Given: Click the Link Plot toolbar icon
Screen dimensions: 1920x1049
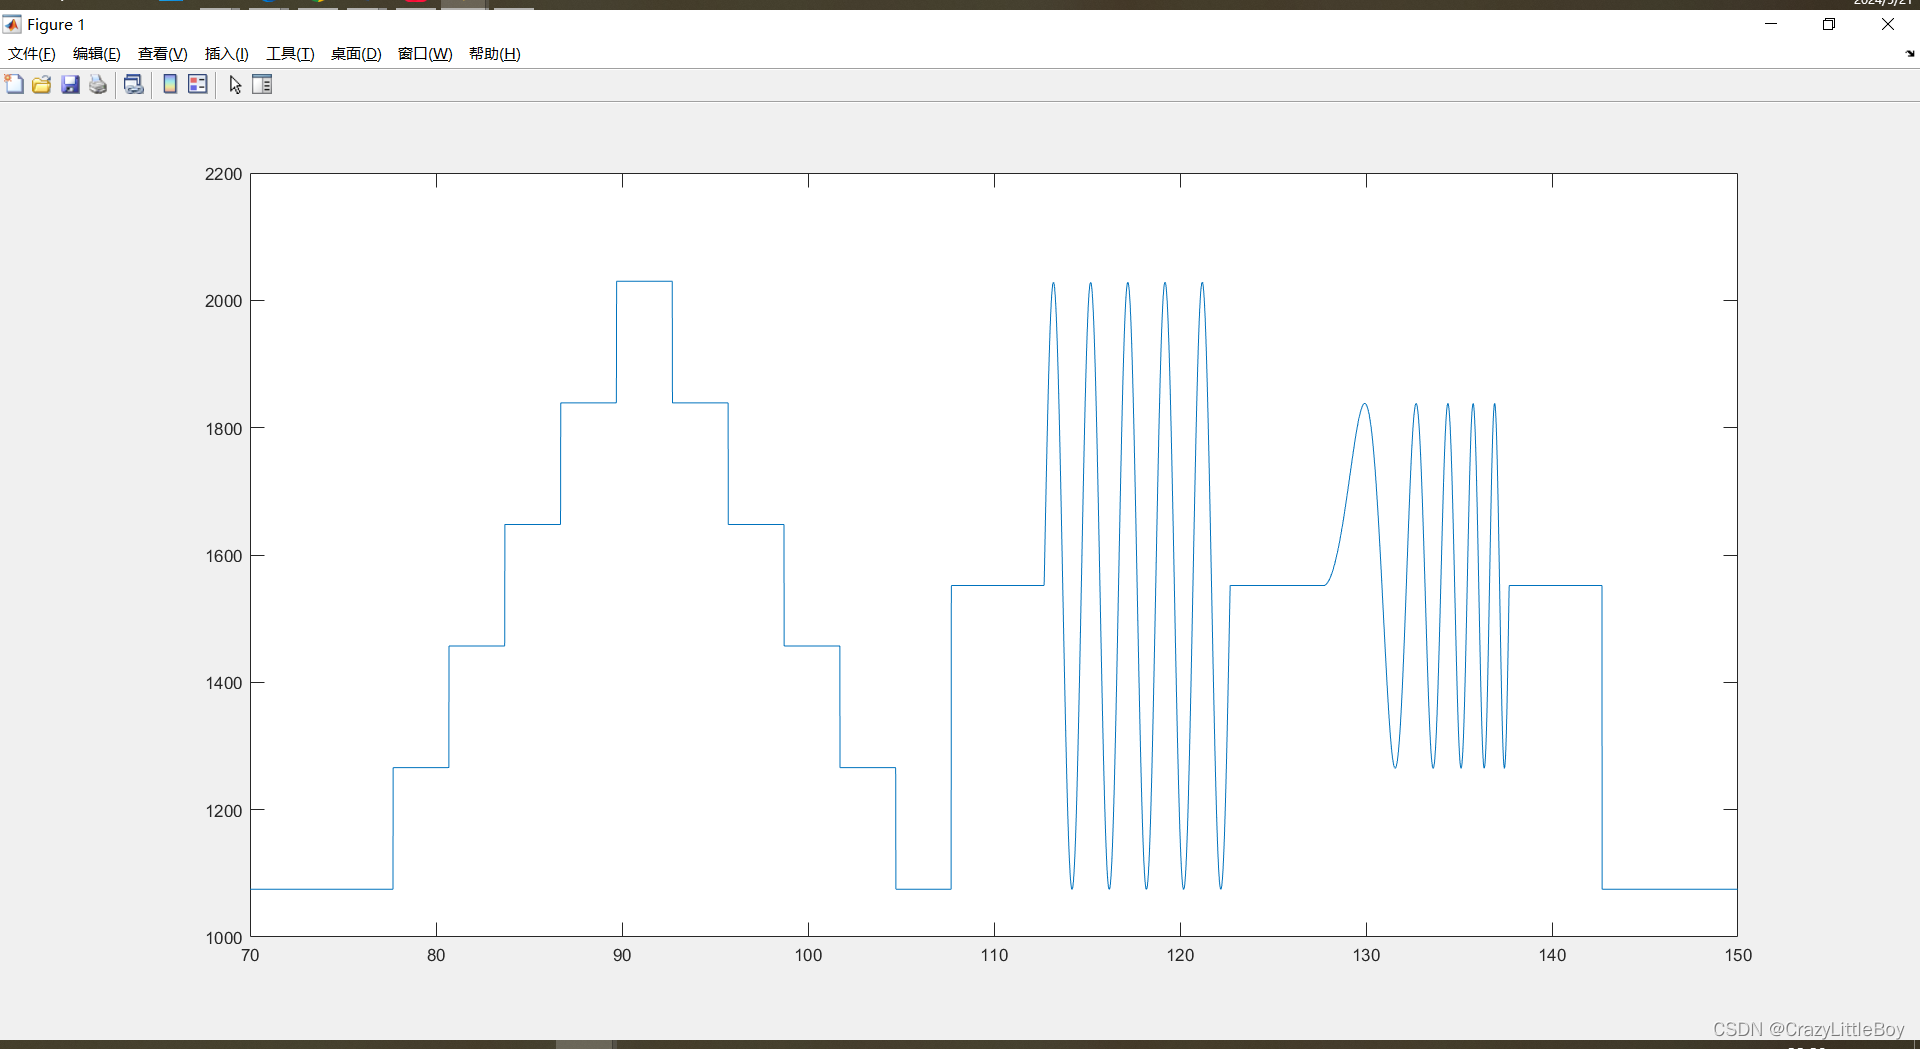Looking at the screenshot, I should 134,84.
